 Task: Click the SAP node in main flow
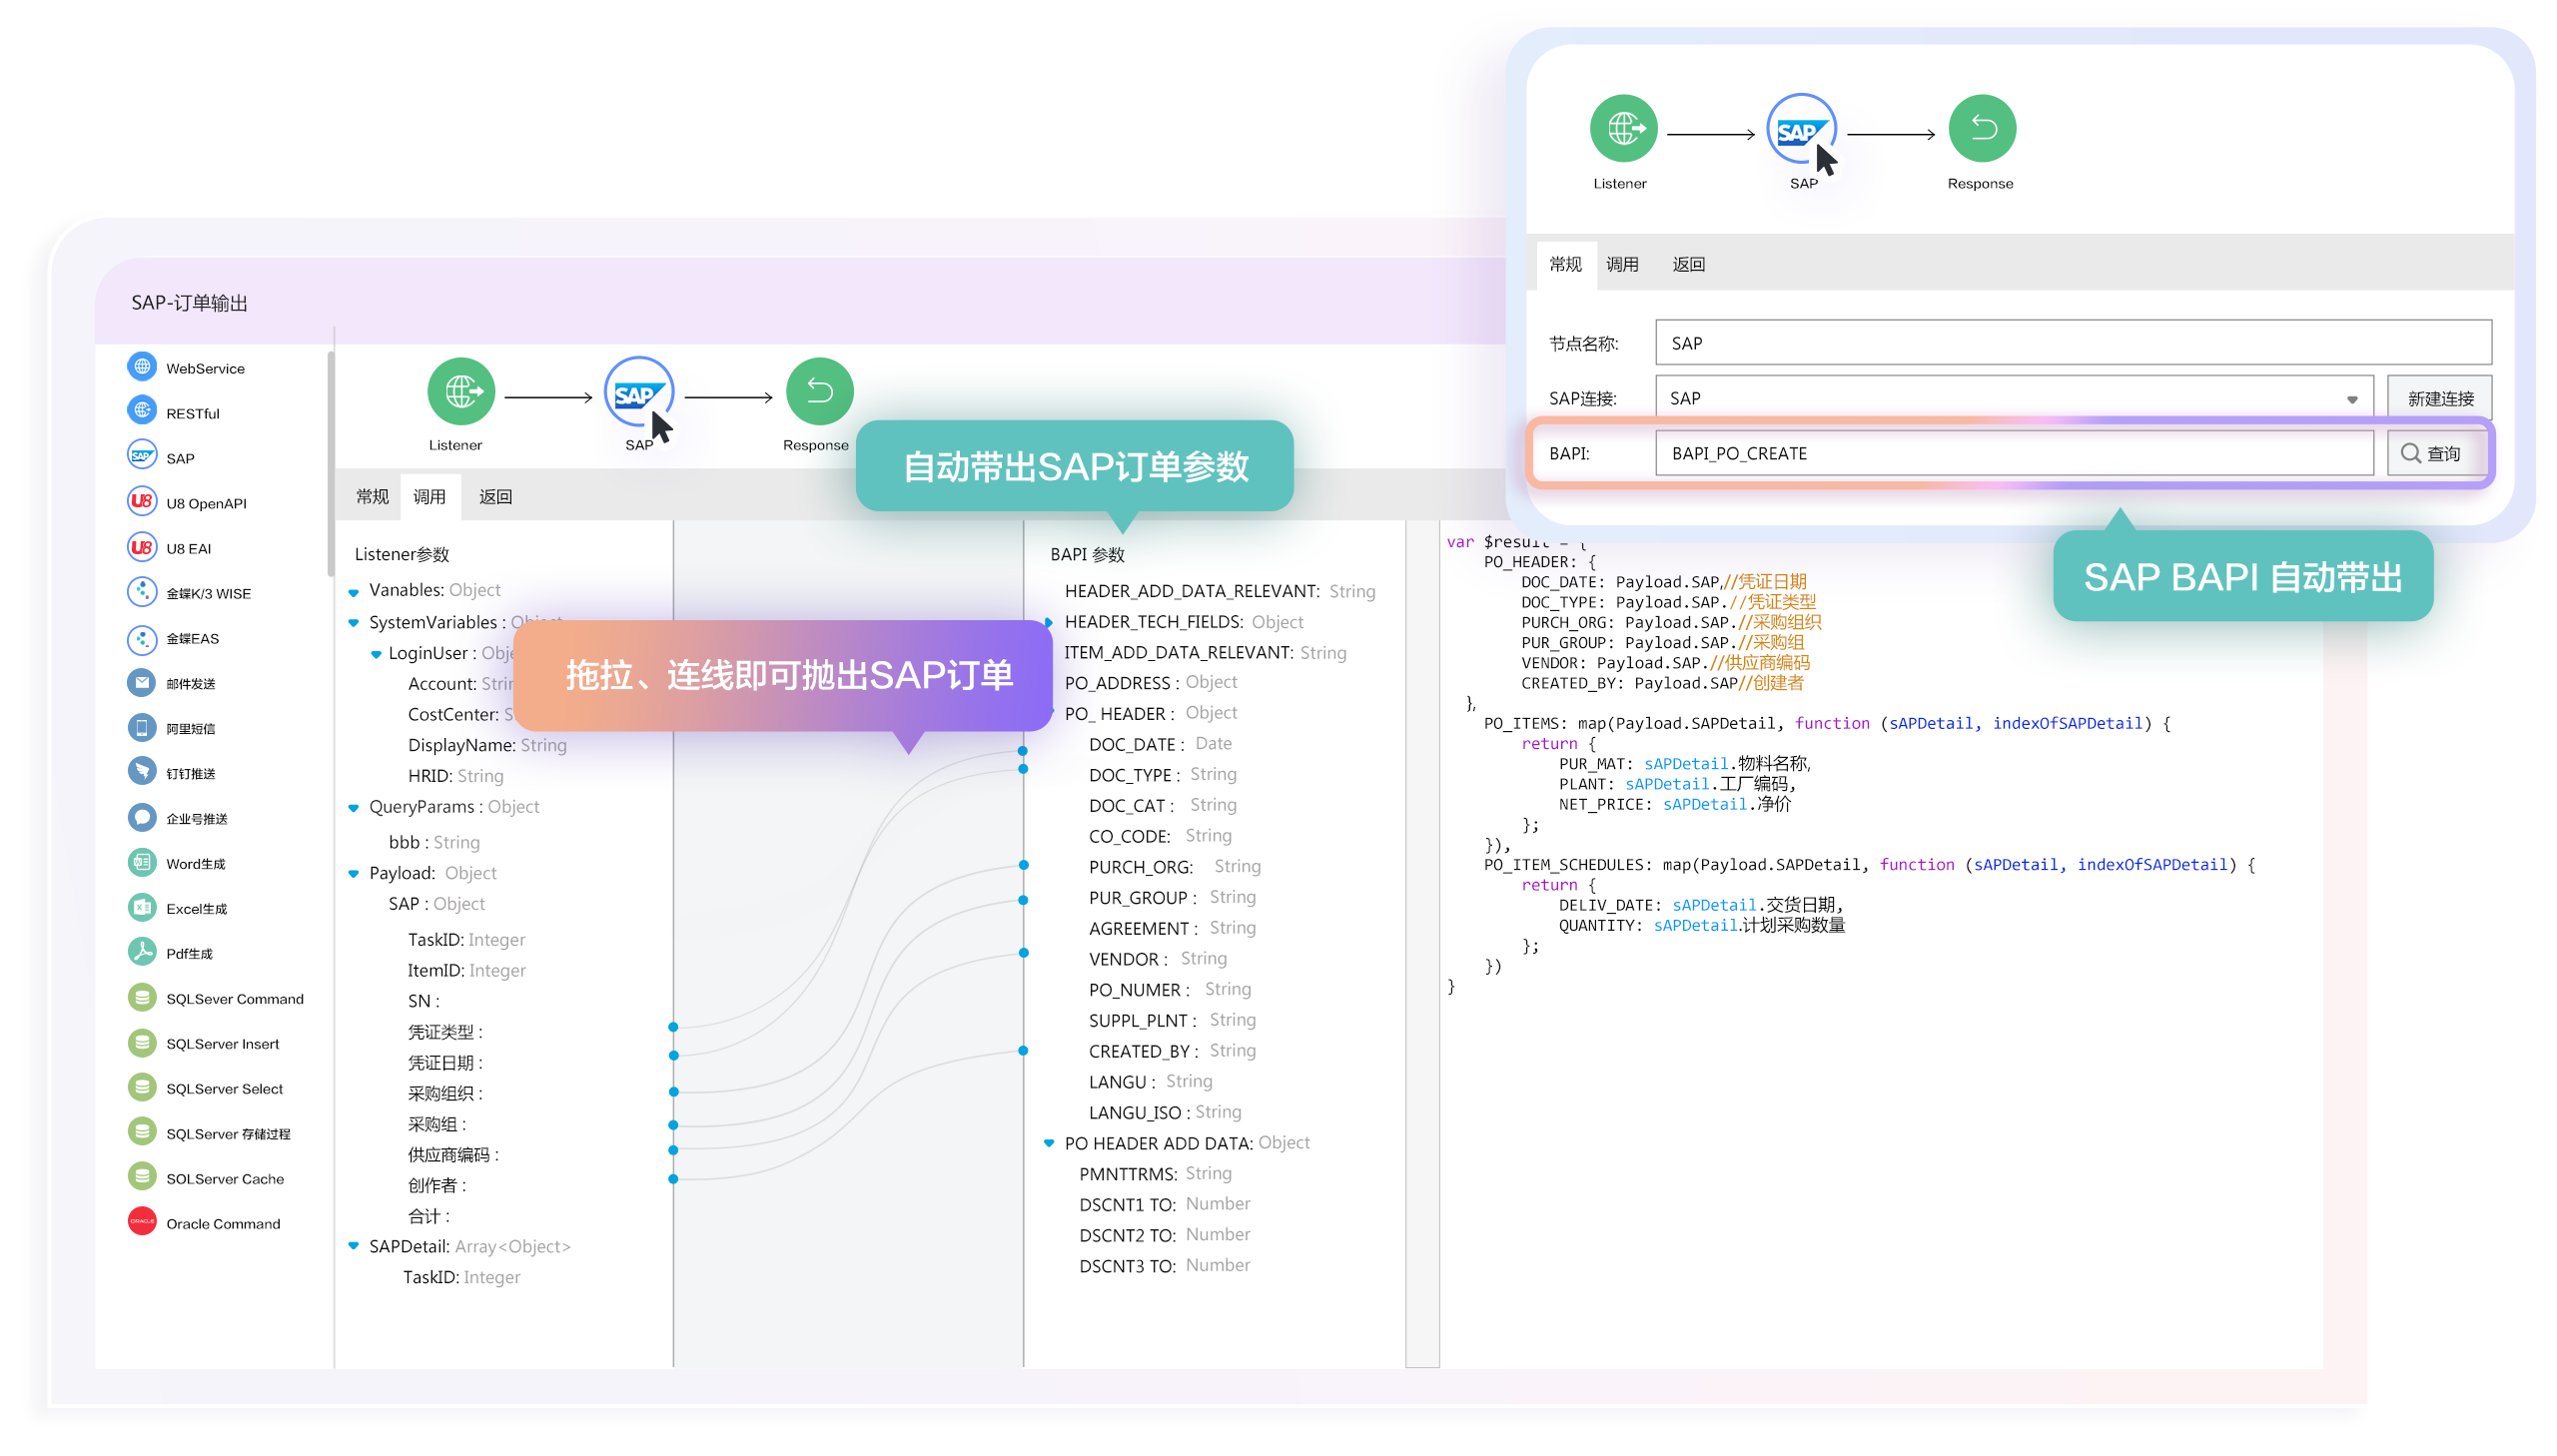tap(639, 391)
